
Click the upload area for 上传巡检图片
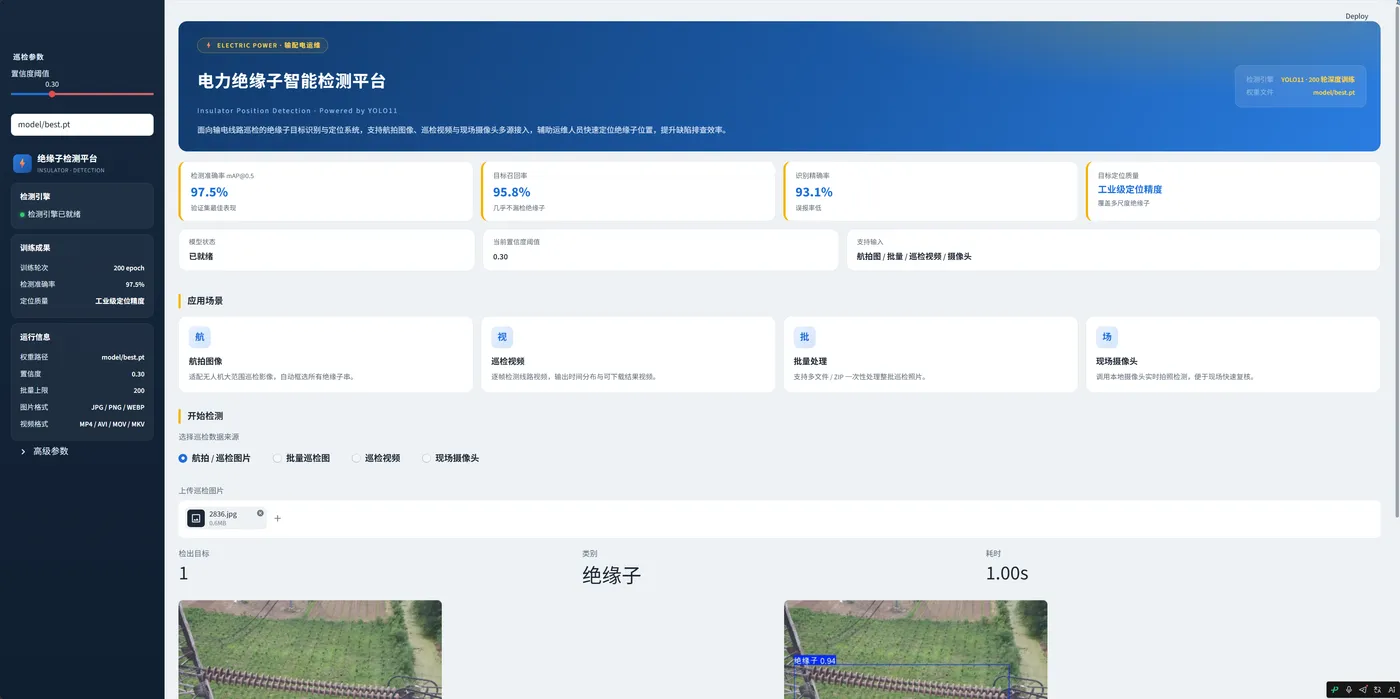coord(779,518)
